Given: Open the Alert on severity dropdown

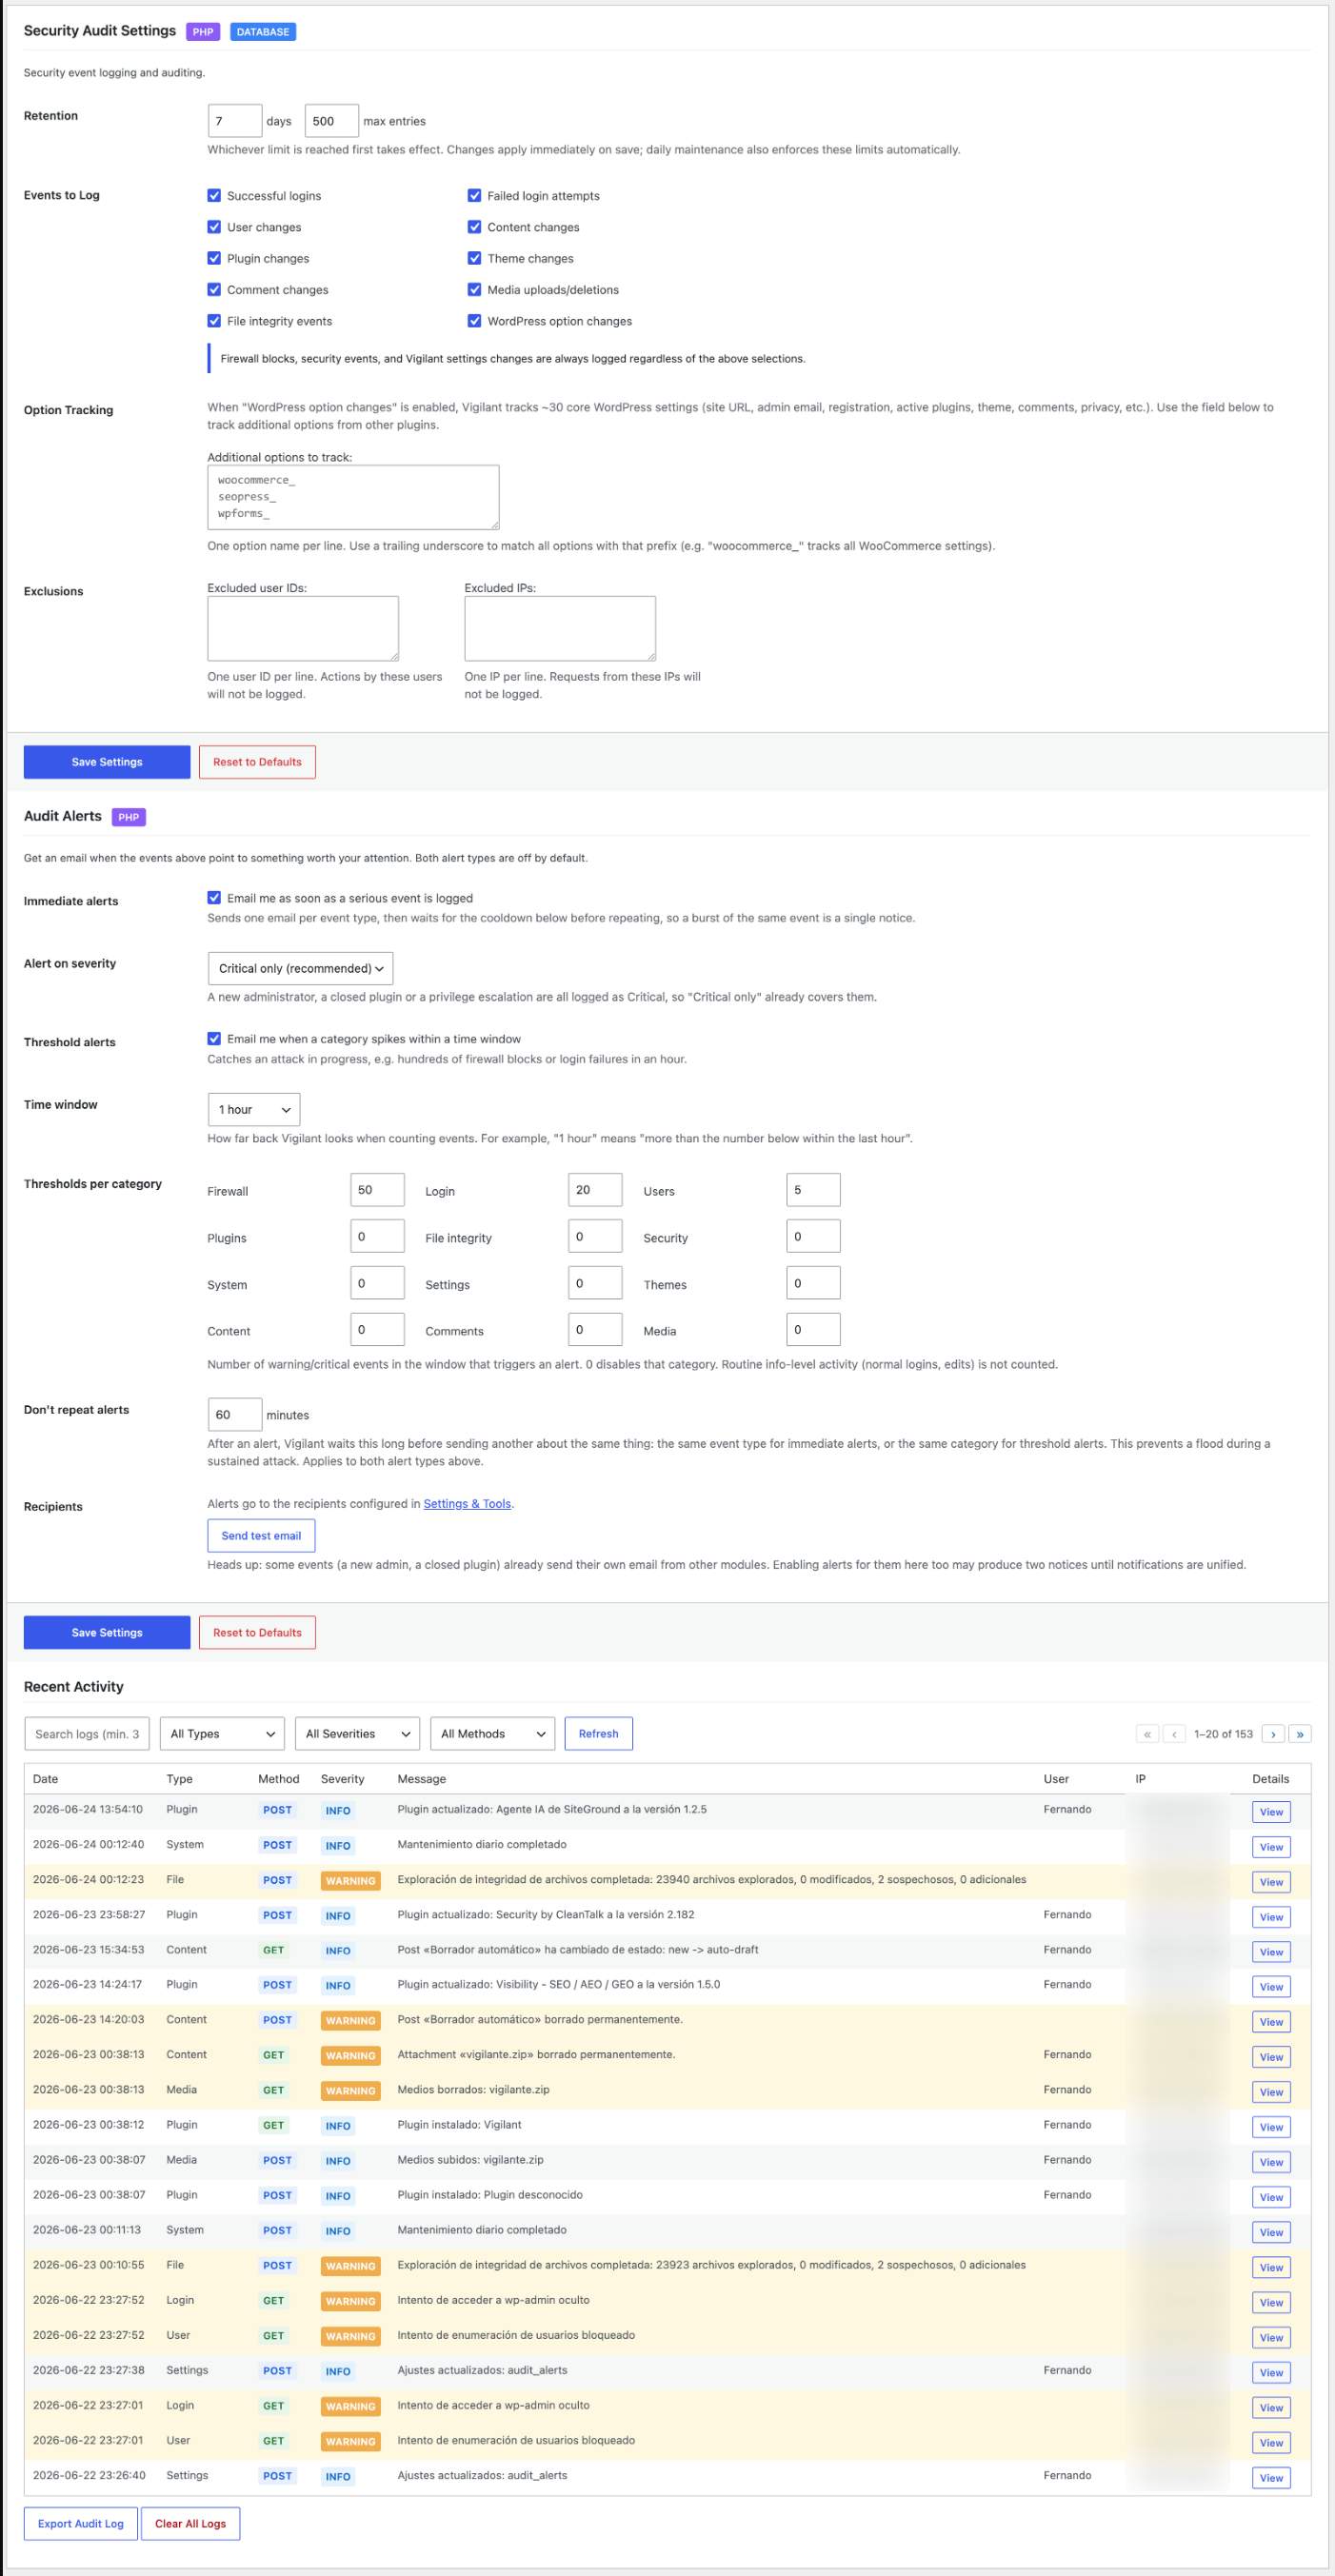Looking at the screenshot, I should click(x=300, y=968).
